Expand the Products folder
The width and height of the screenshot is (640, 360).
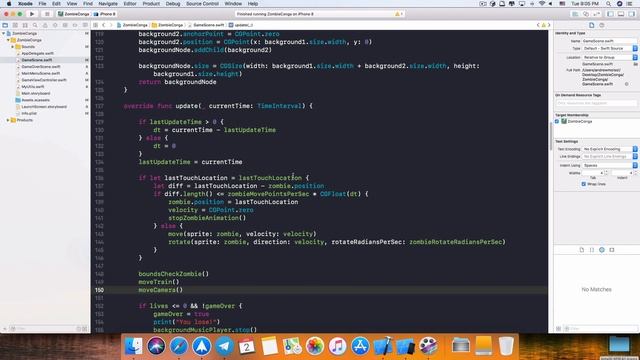(8, 120)
